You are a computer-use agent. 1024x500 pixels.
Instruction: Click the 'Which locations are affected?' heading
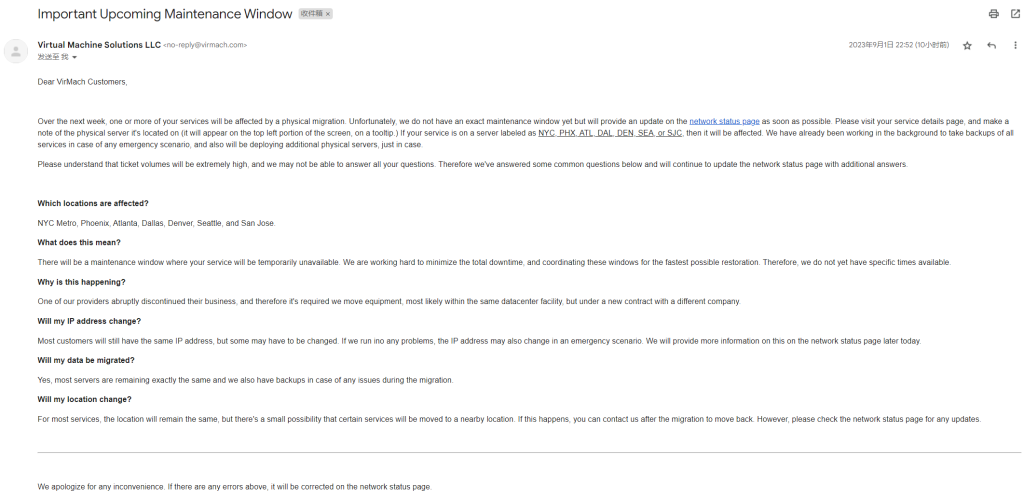click(x=93, y=203)
